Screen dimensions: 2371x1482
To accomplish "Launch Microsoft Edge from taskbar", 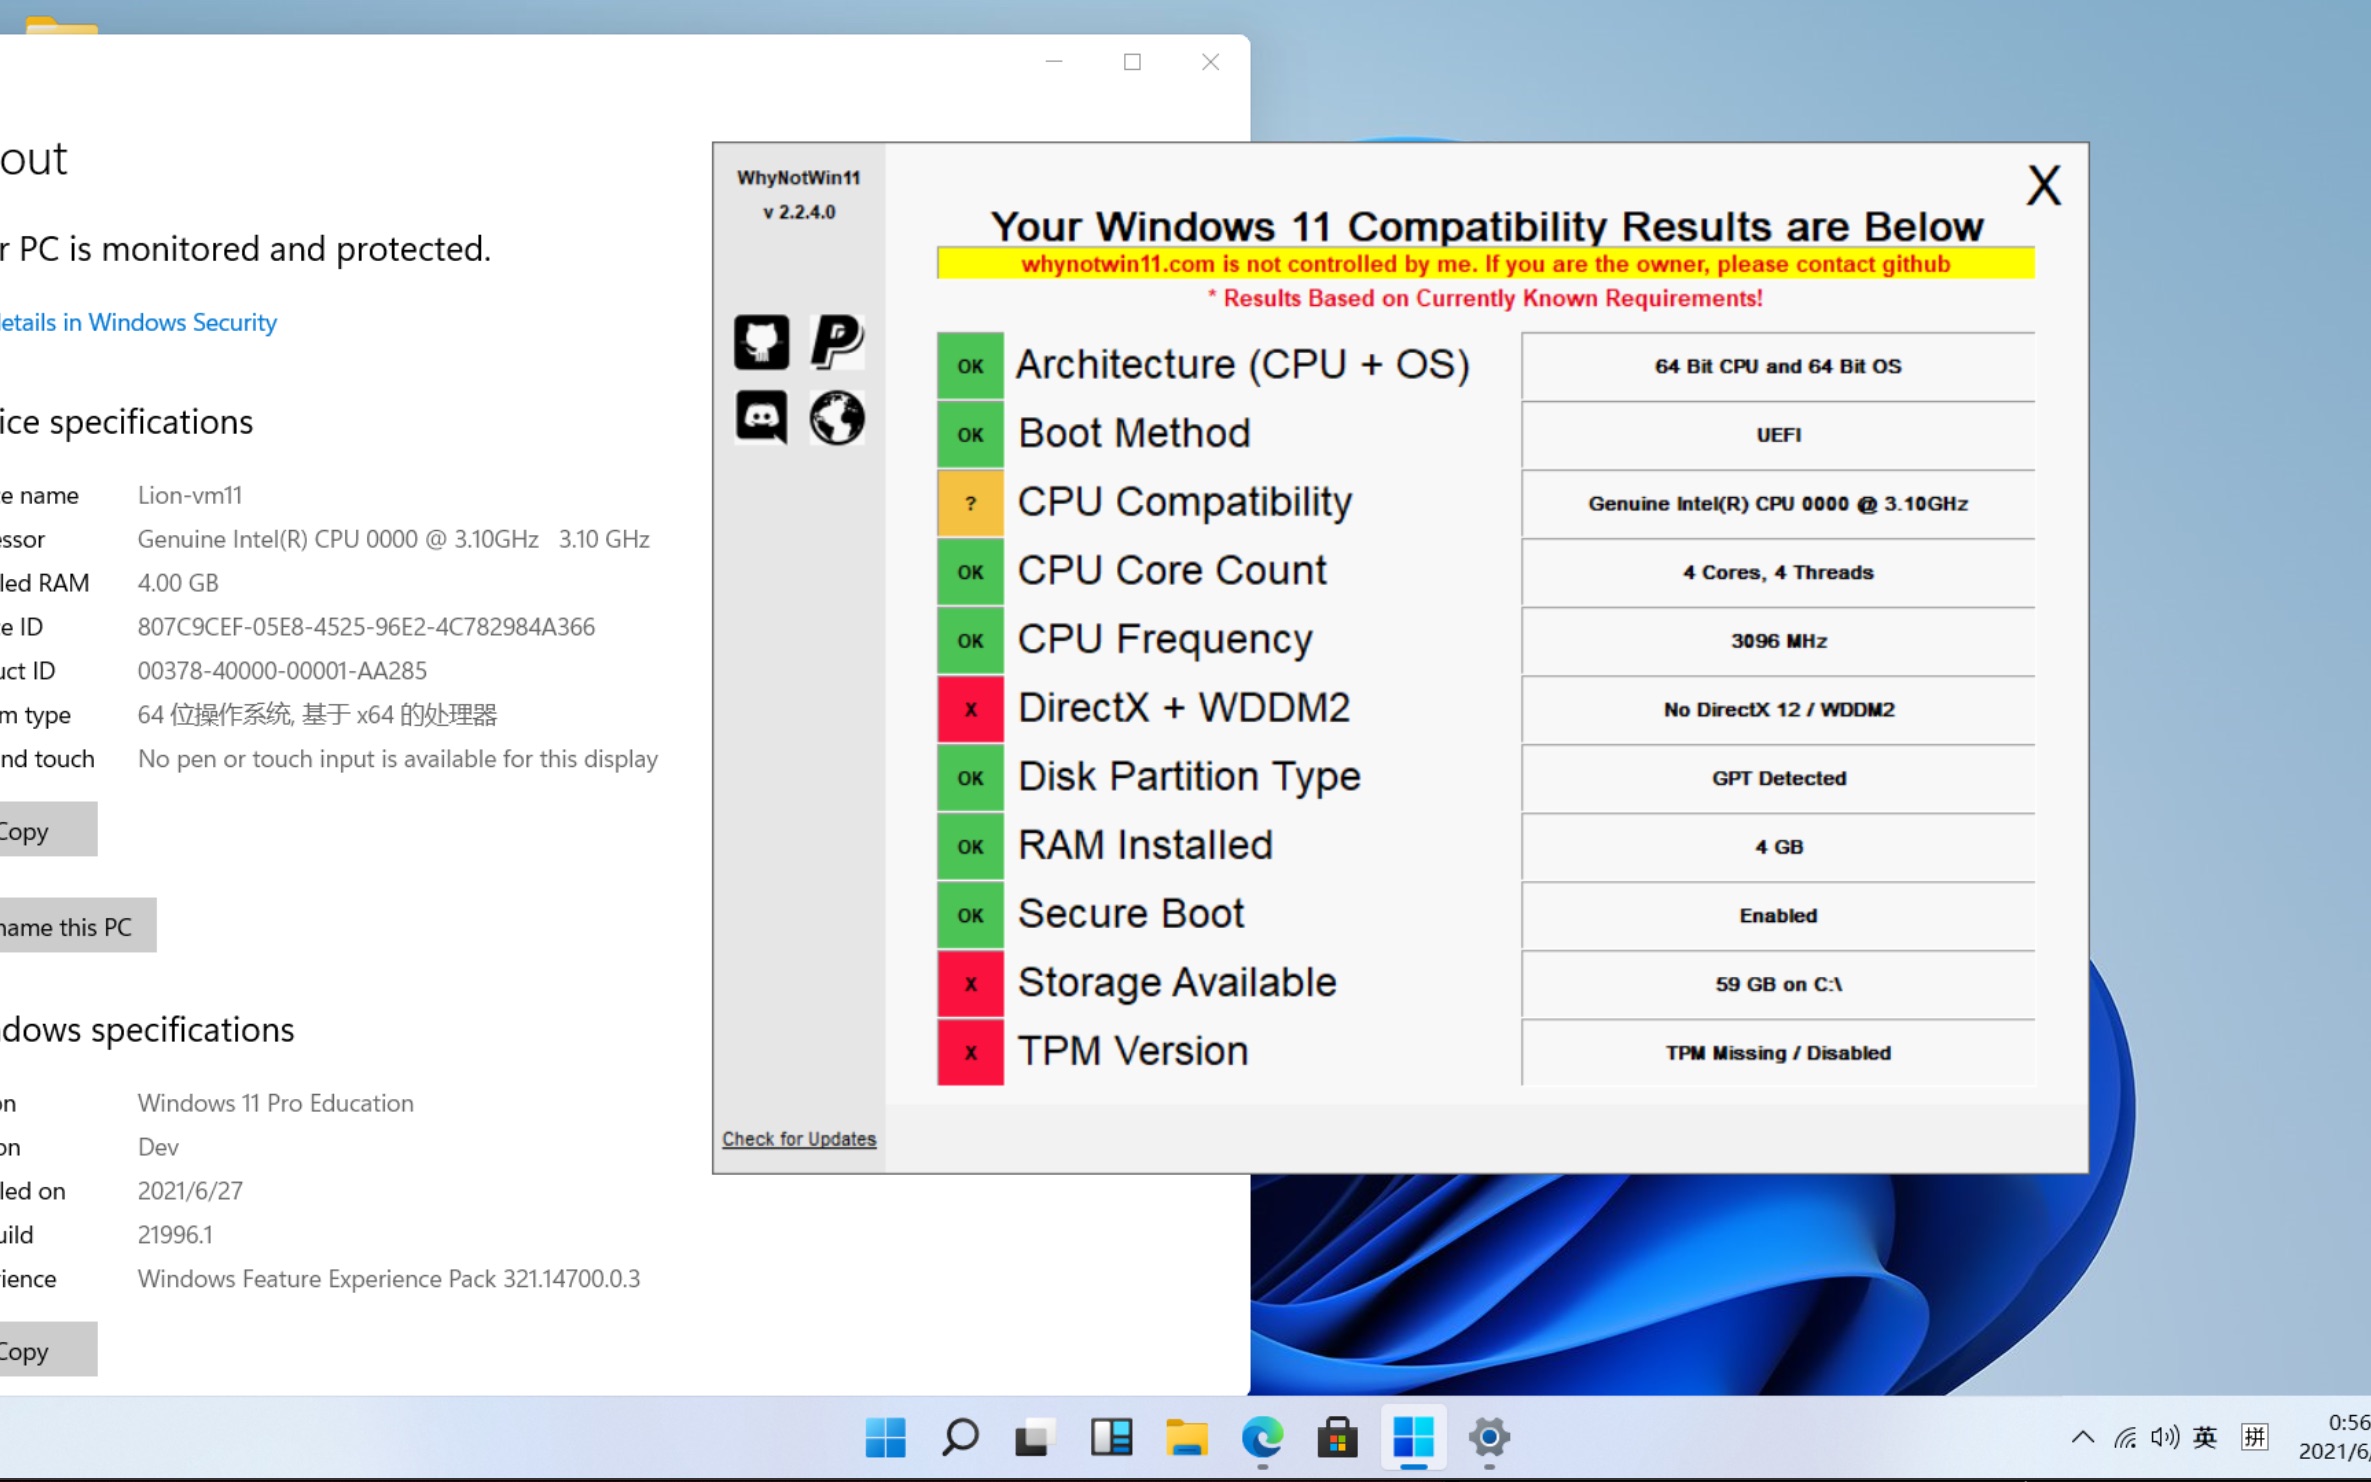I will [1261, 1438].
